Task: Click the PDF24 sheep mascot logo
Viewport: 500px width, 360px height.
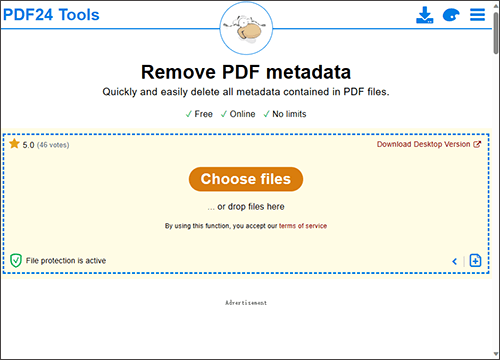Action: (x=246, y=28)
